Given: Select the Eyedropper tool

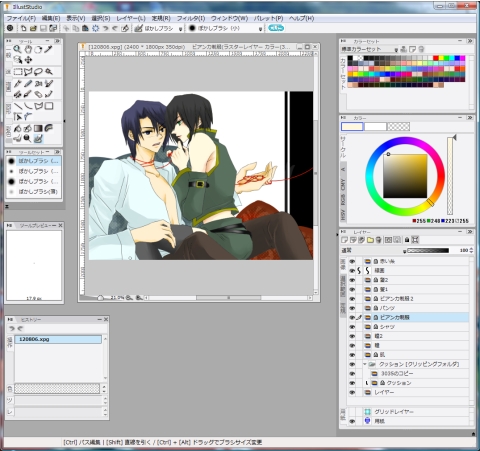Looking at the screenshot, I should 49,50.
